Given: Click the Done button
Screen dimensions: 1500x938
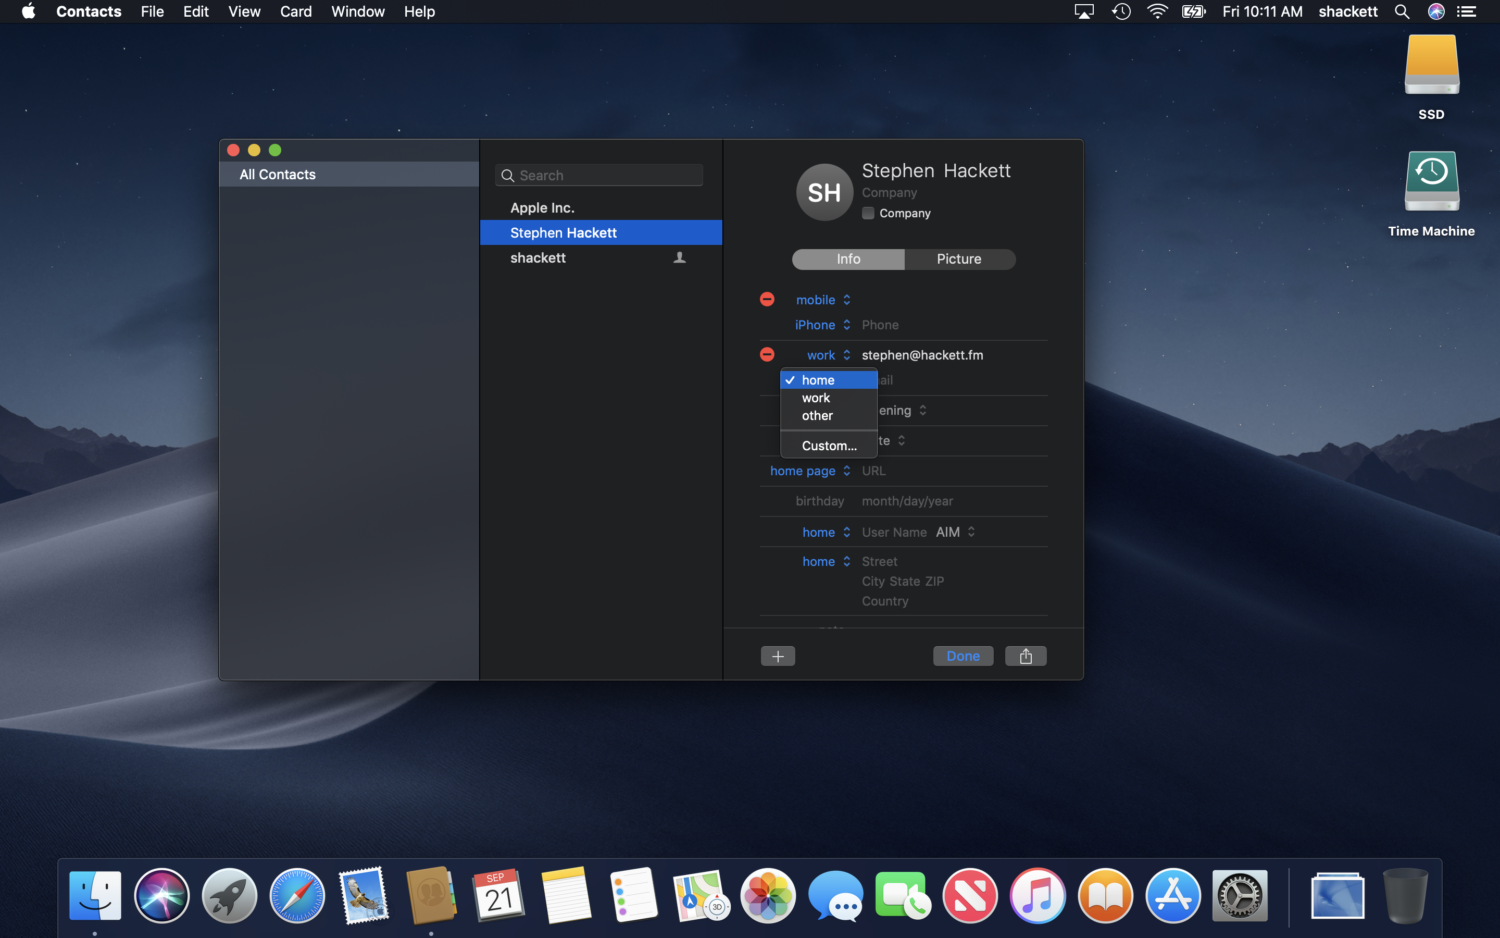Looking at the screenshot, I should (962, 655).
